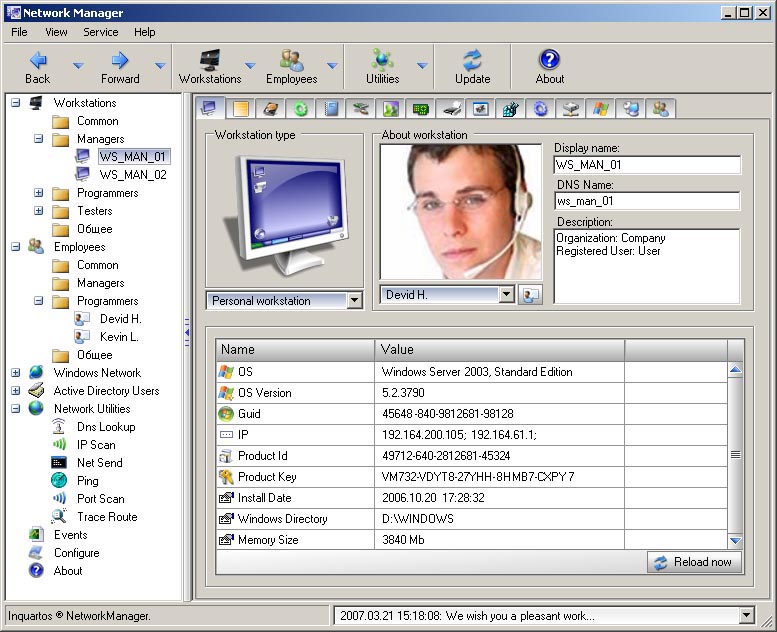This screenshot has height=632, width=777.
Task: Select WS_MAN_02 workstation in tree
Action: [x=132, y=175]
